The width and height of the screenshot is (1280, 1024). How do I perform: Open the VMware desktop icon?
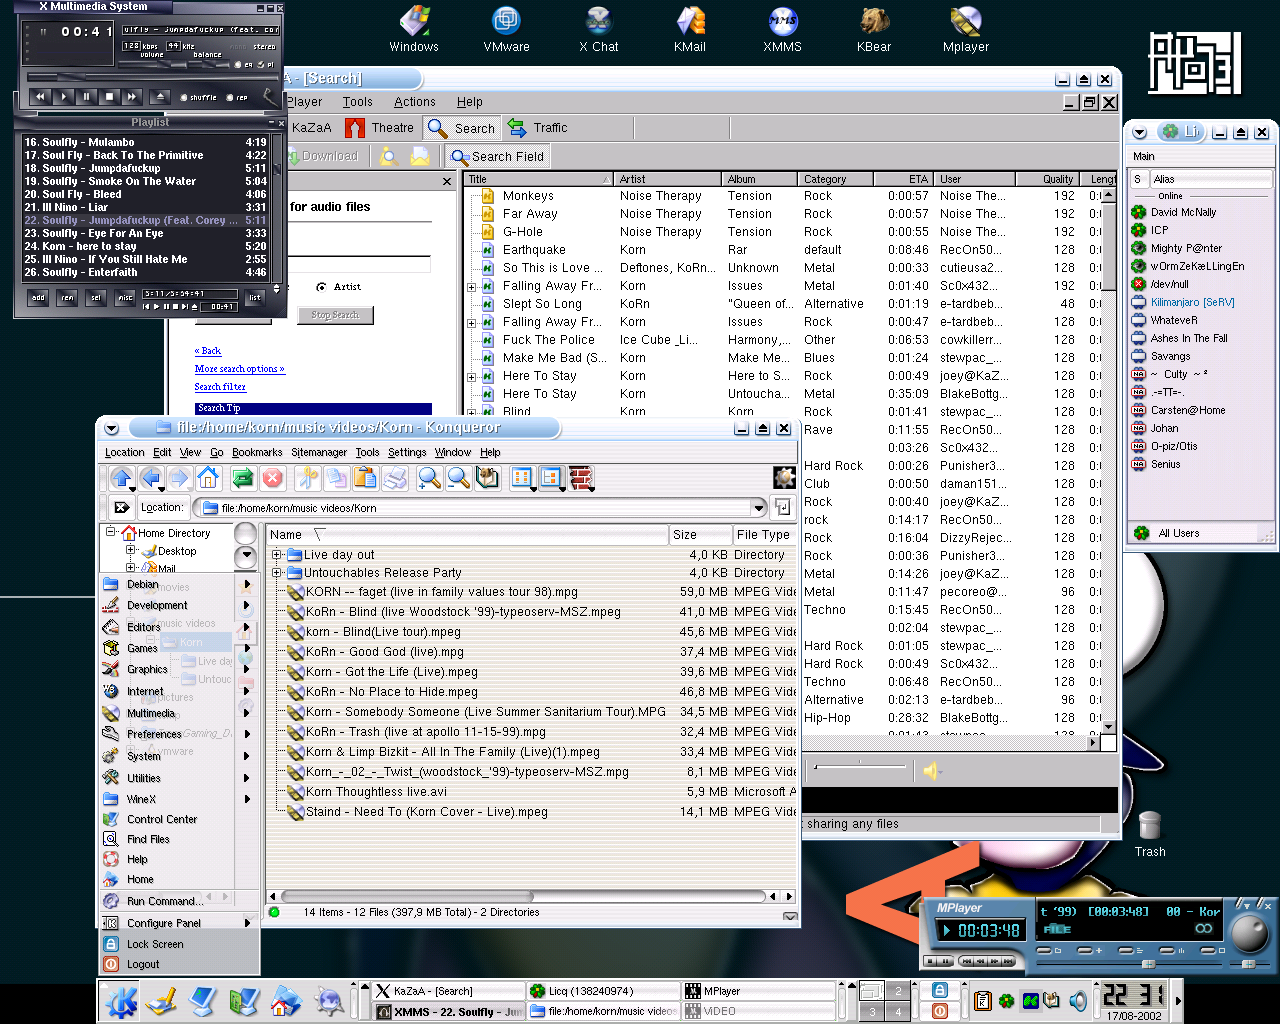506,30
